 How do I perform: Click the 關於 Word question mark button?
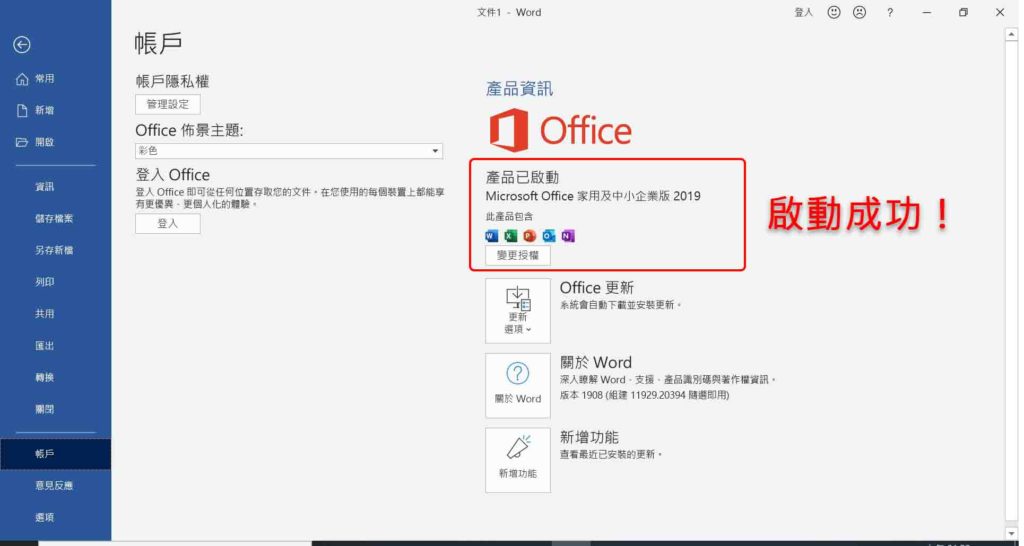point(518,385)
